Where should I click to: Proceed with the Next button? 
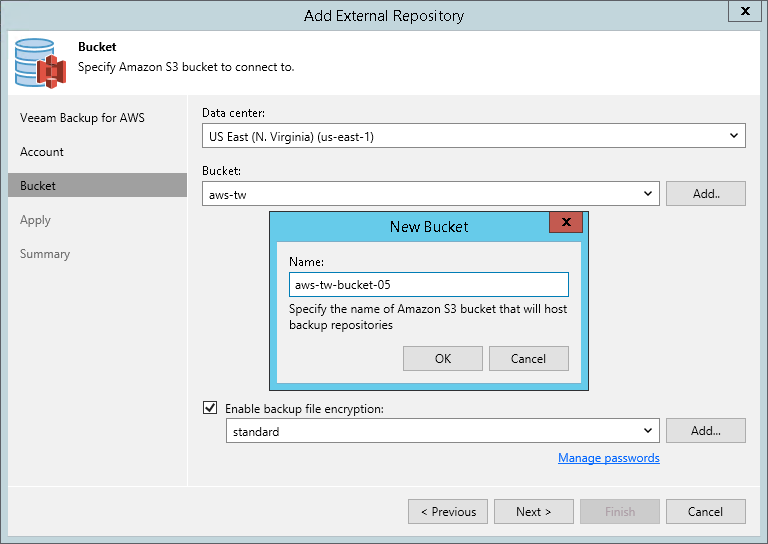[534, 512]
